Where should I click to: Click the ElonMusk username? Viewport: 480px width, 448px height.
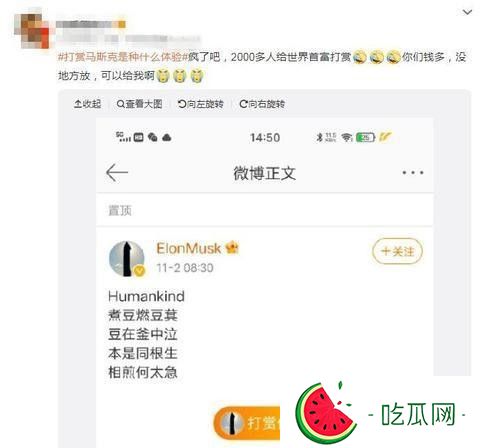click(x=188, y=248)
